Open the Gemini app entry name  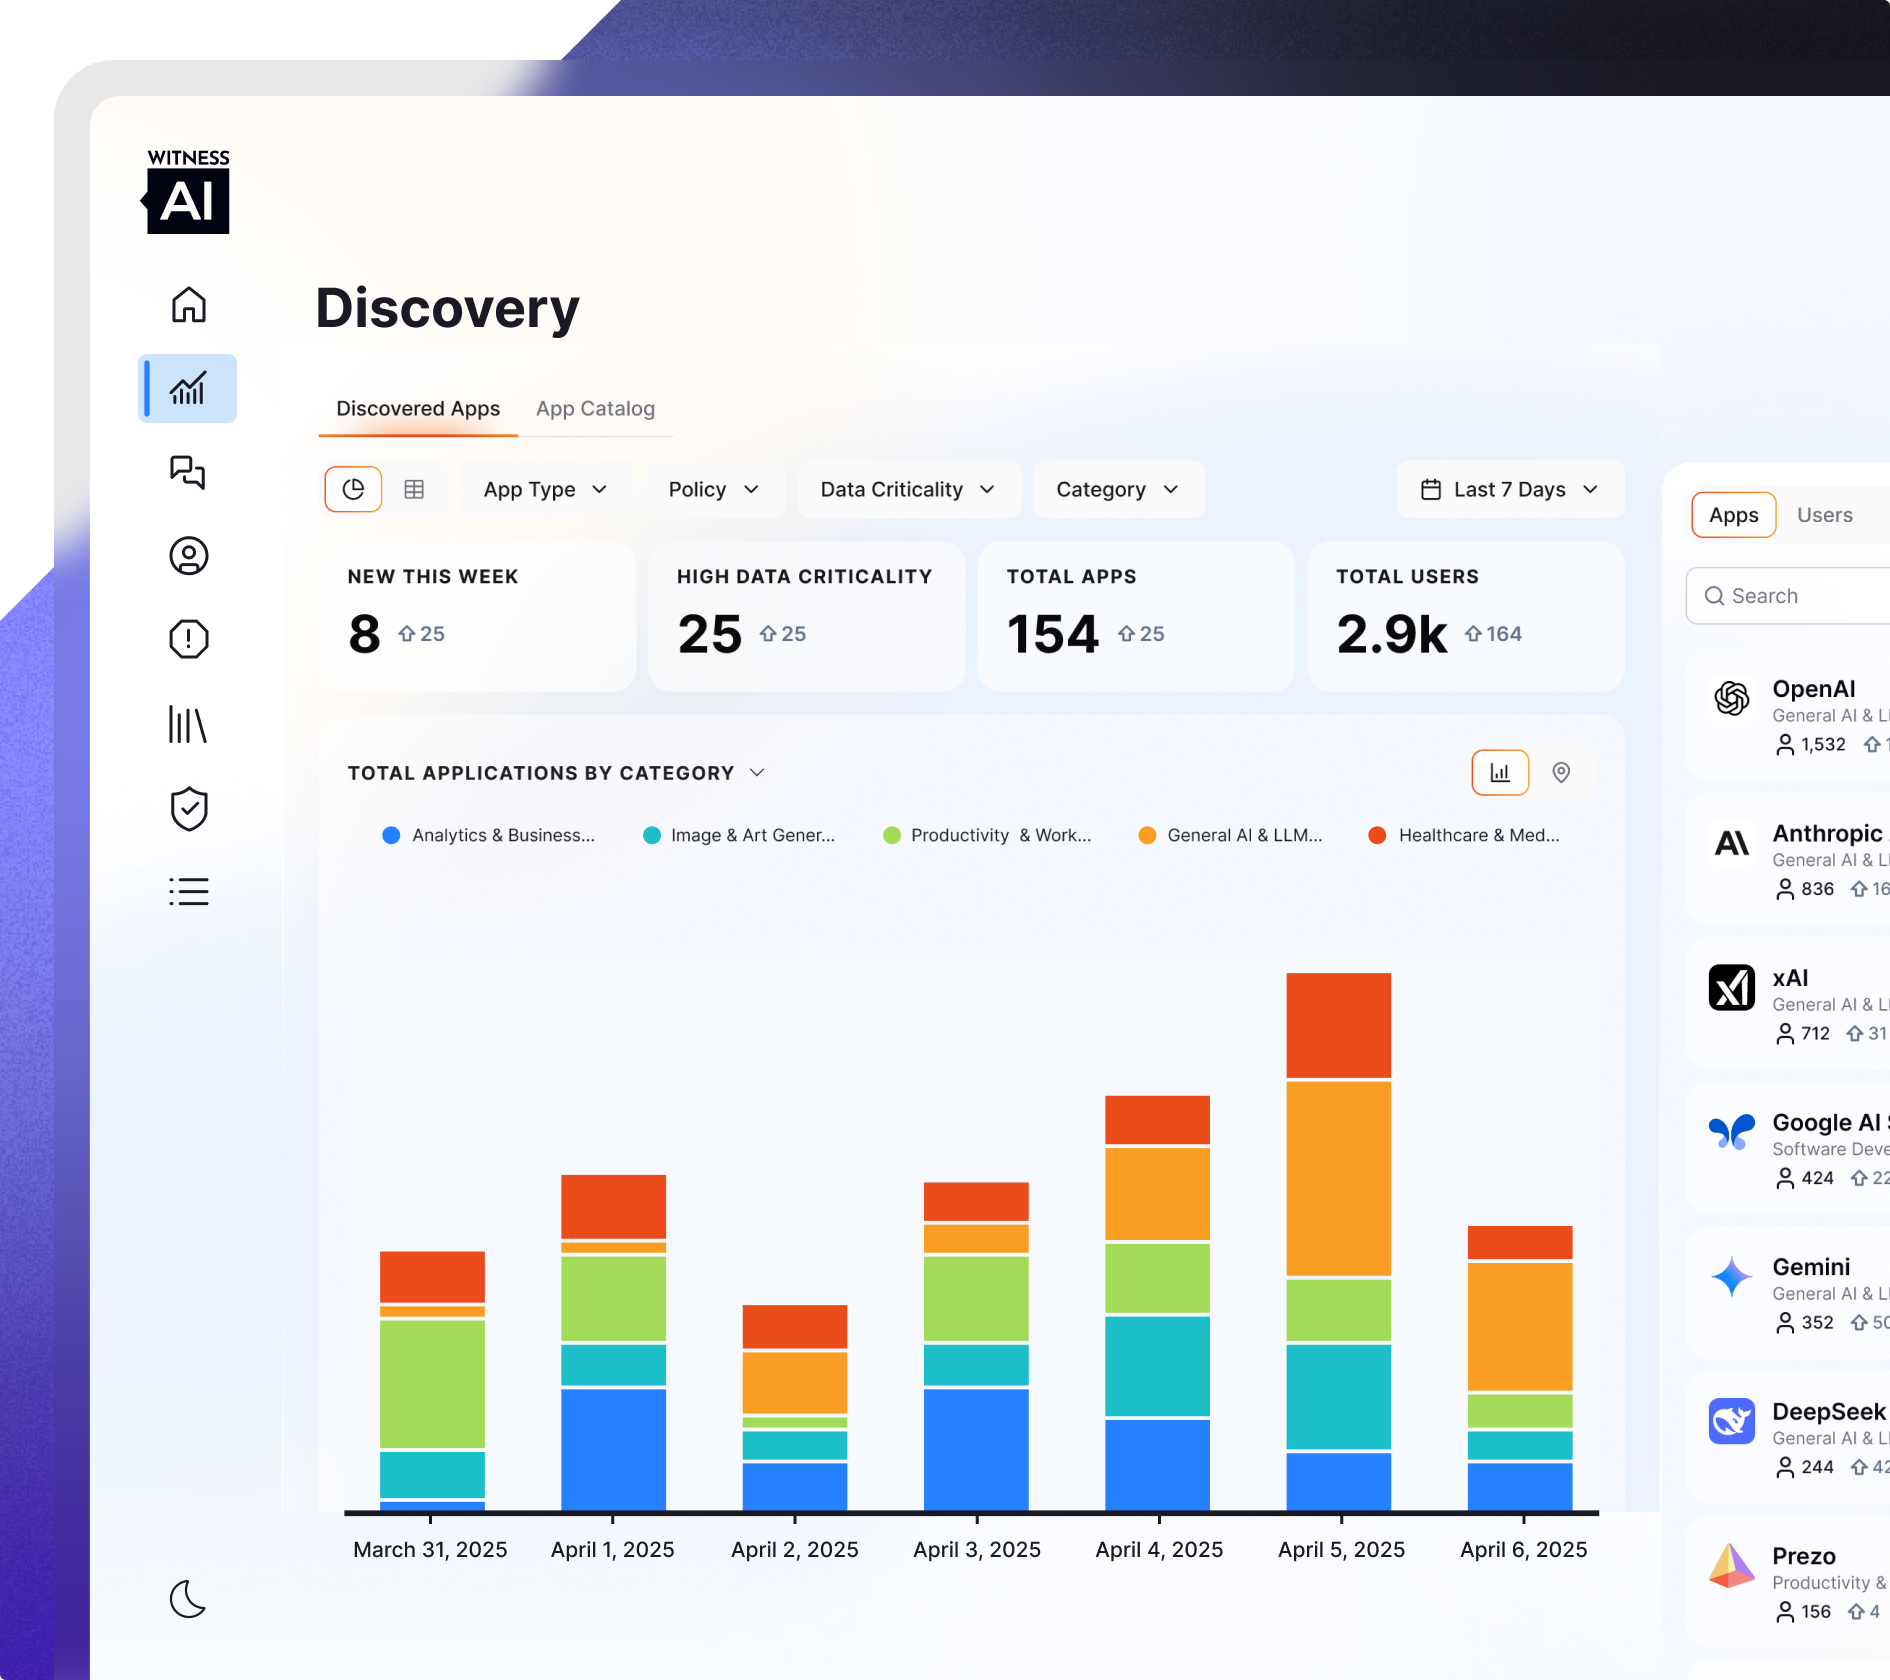point(1811,1267)
